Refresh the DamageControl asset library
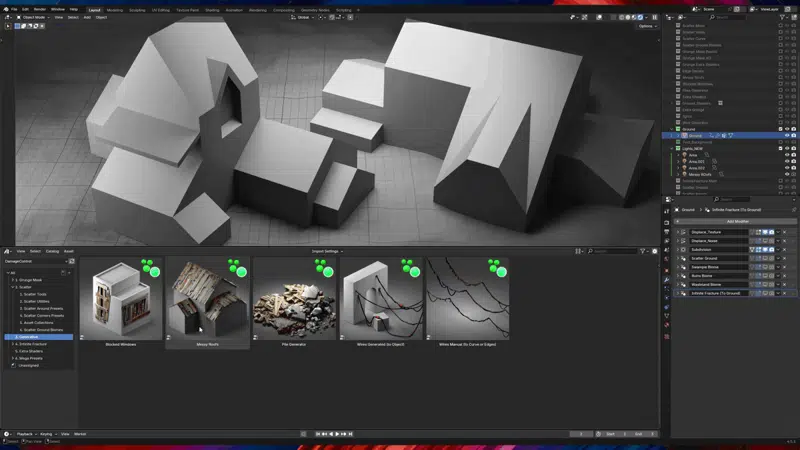Screen dimensions: 800x450 point(71,261)
